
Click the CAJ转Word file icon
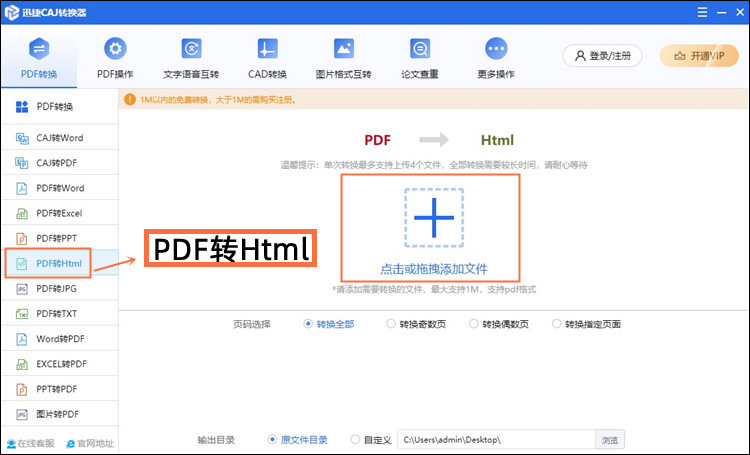22,138
